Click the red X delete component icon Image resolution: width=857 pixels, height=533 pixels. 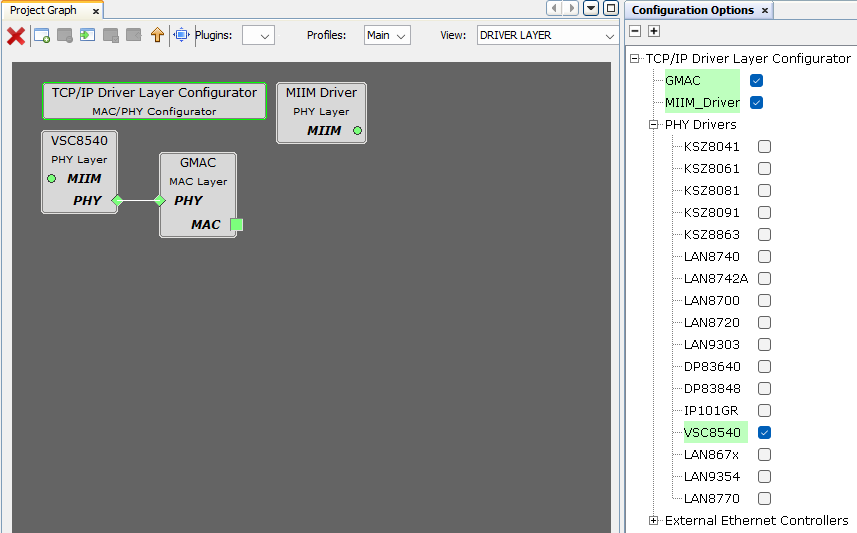(x=16, y=36)
